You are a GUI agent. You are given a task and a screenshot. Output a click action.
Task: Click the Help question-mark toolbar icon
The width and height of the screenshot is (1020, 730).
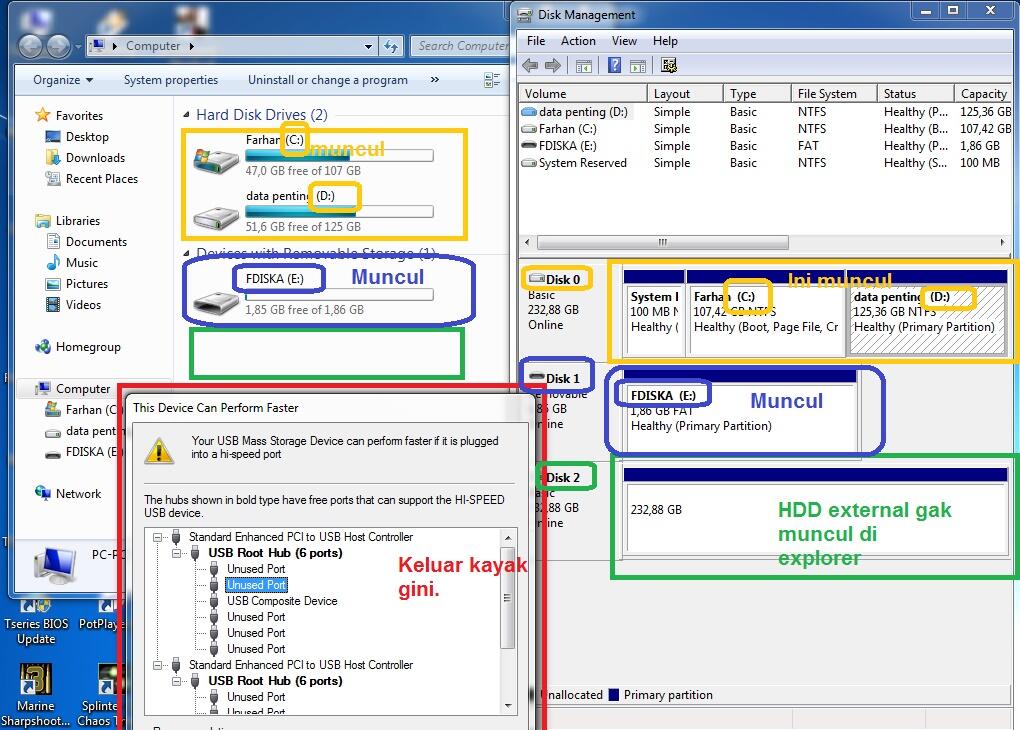tap(614, 65)
